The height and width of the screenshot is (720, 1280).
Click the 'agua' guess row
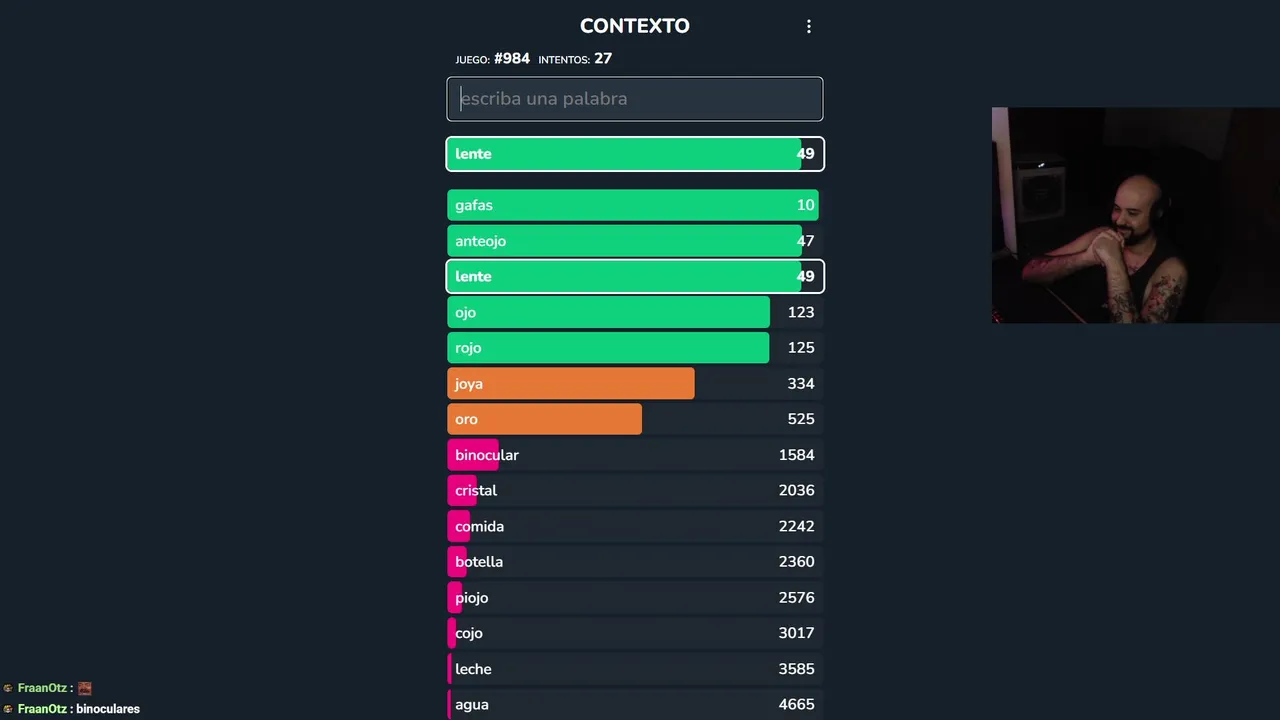point(634,704)
